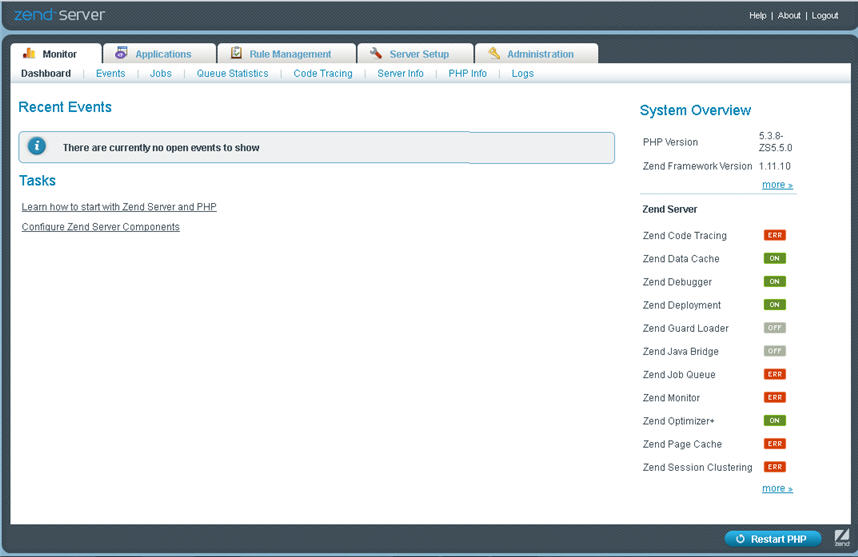858x557 pixels.
Task: Click the Zend Server logo in header
Action: click(59, 15)
